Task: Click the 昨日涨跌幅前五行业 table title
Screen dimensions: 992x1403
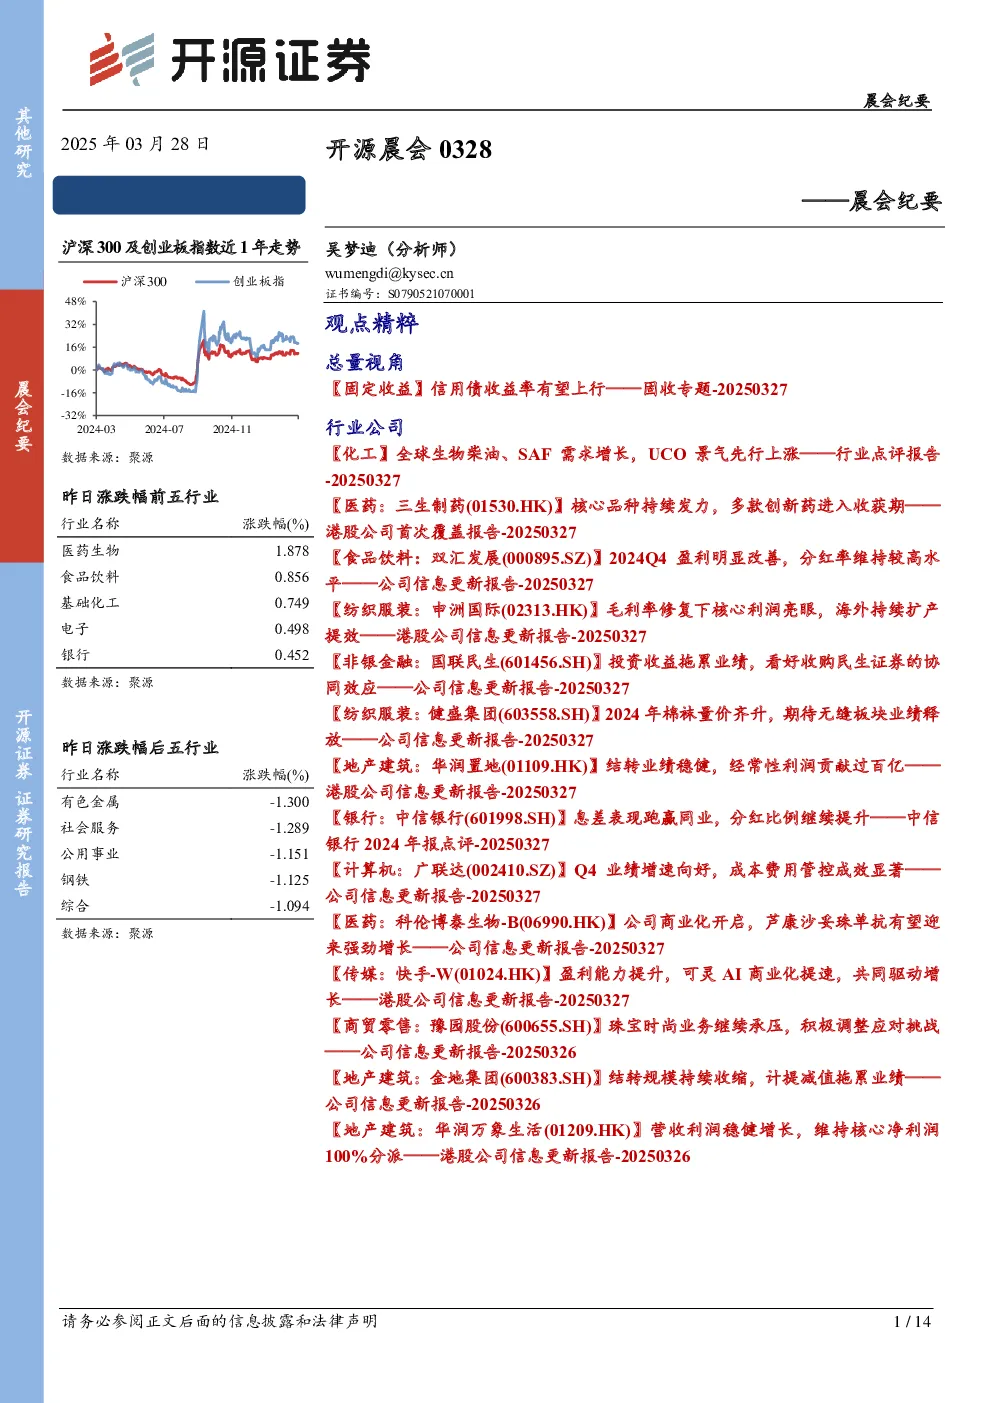Action: click(140, 497)
